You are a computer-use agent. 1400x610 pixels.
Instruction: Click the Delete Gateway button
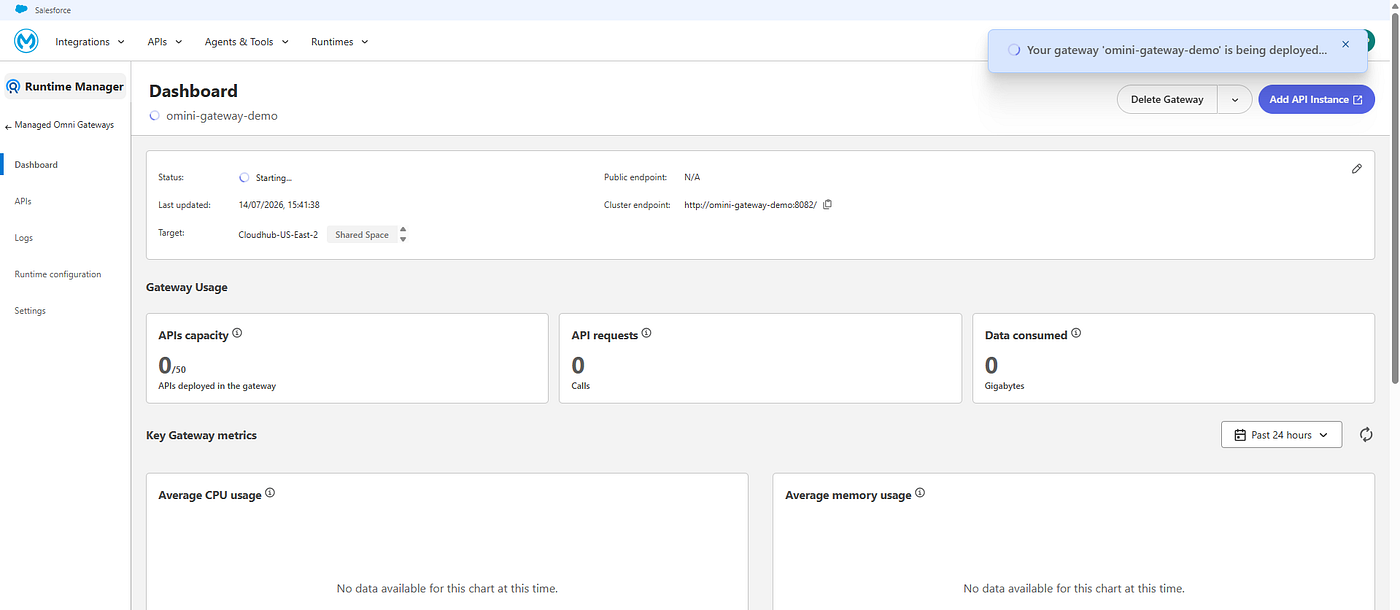pos(1167,100)
